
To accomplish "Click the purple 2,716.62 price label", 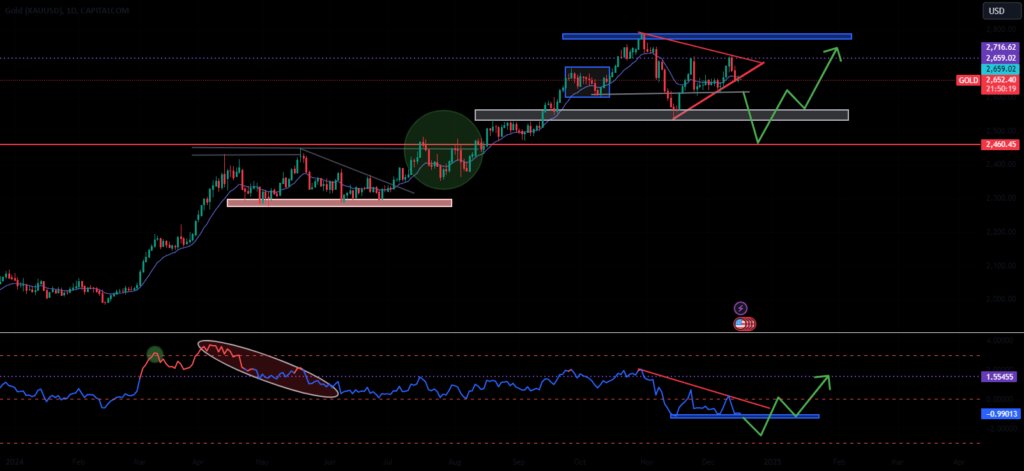I will click(x=1001, y=47).
